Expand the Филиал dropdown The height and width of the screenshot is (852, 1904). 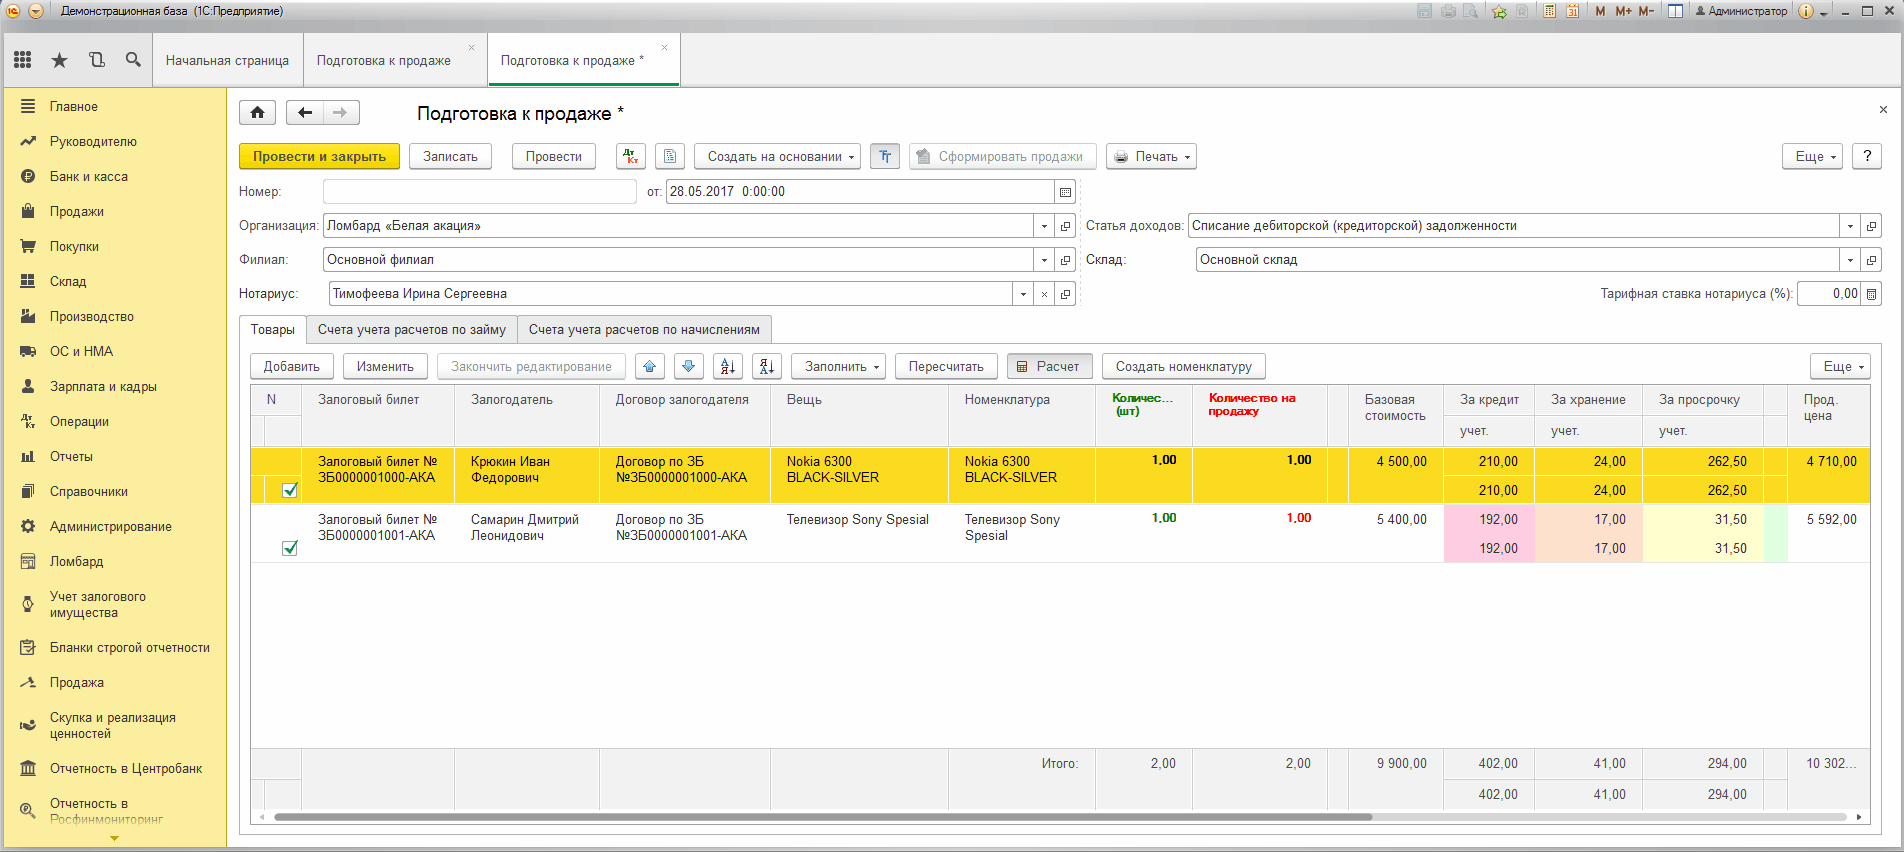coord(1044,260)
